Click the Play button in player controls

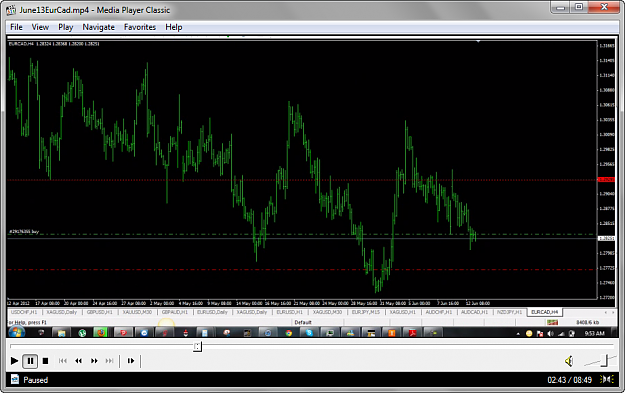coord(14,361)
